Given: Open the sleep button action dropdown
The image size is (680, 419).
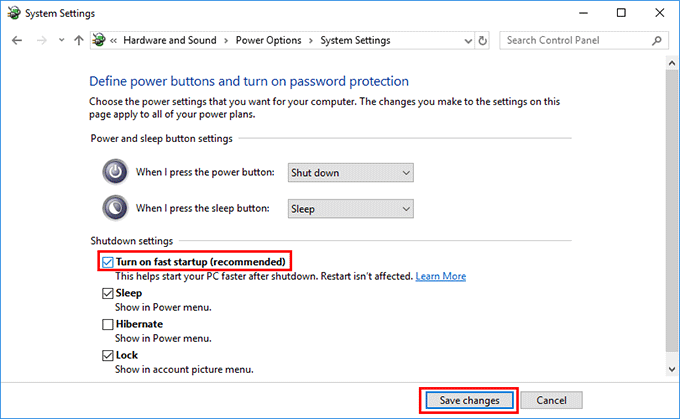Looking at the screenshot, I should [x=350, y=209].
